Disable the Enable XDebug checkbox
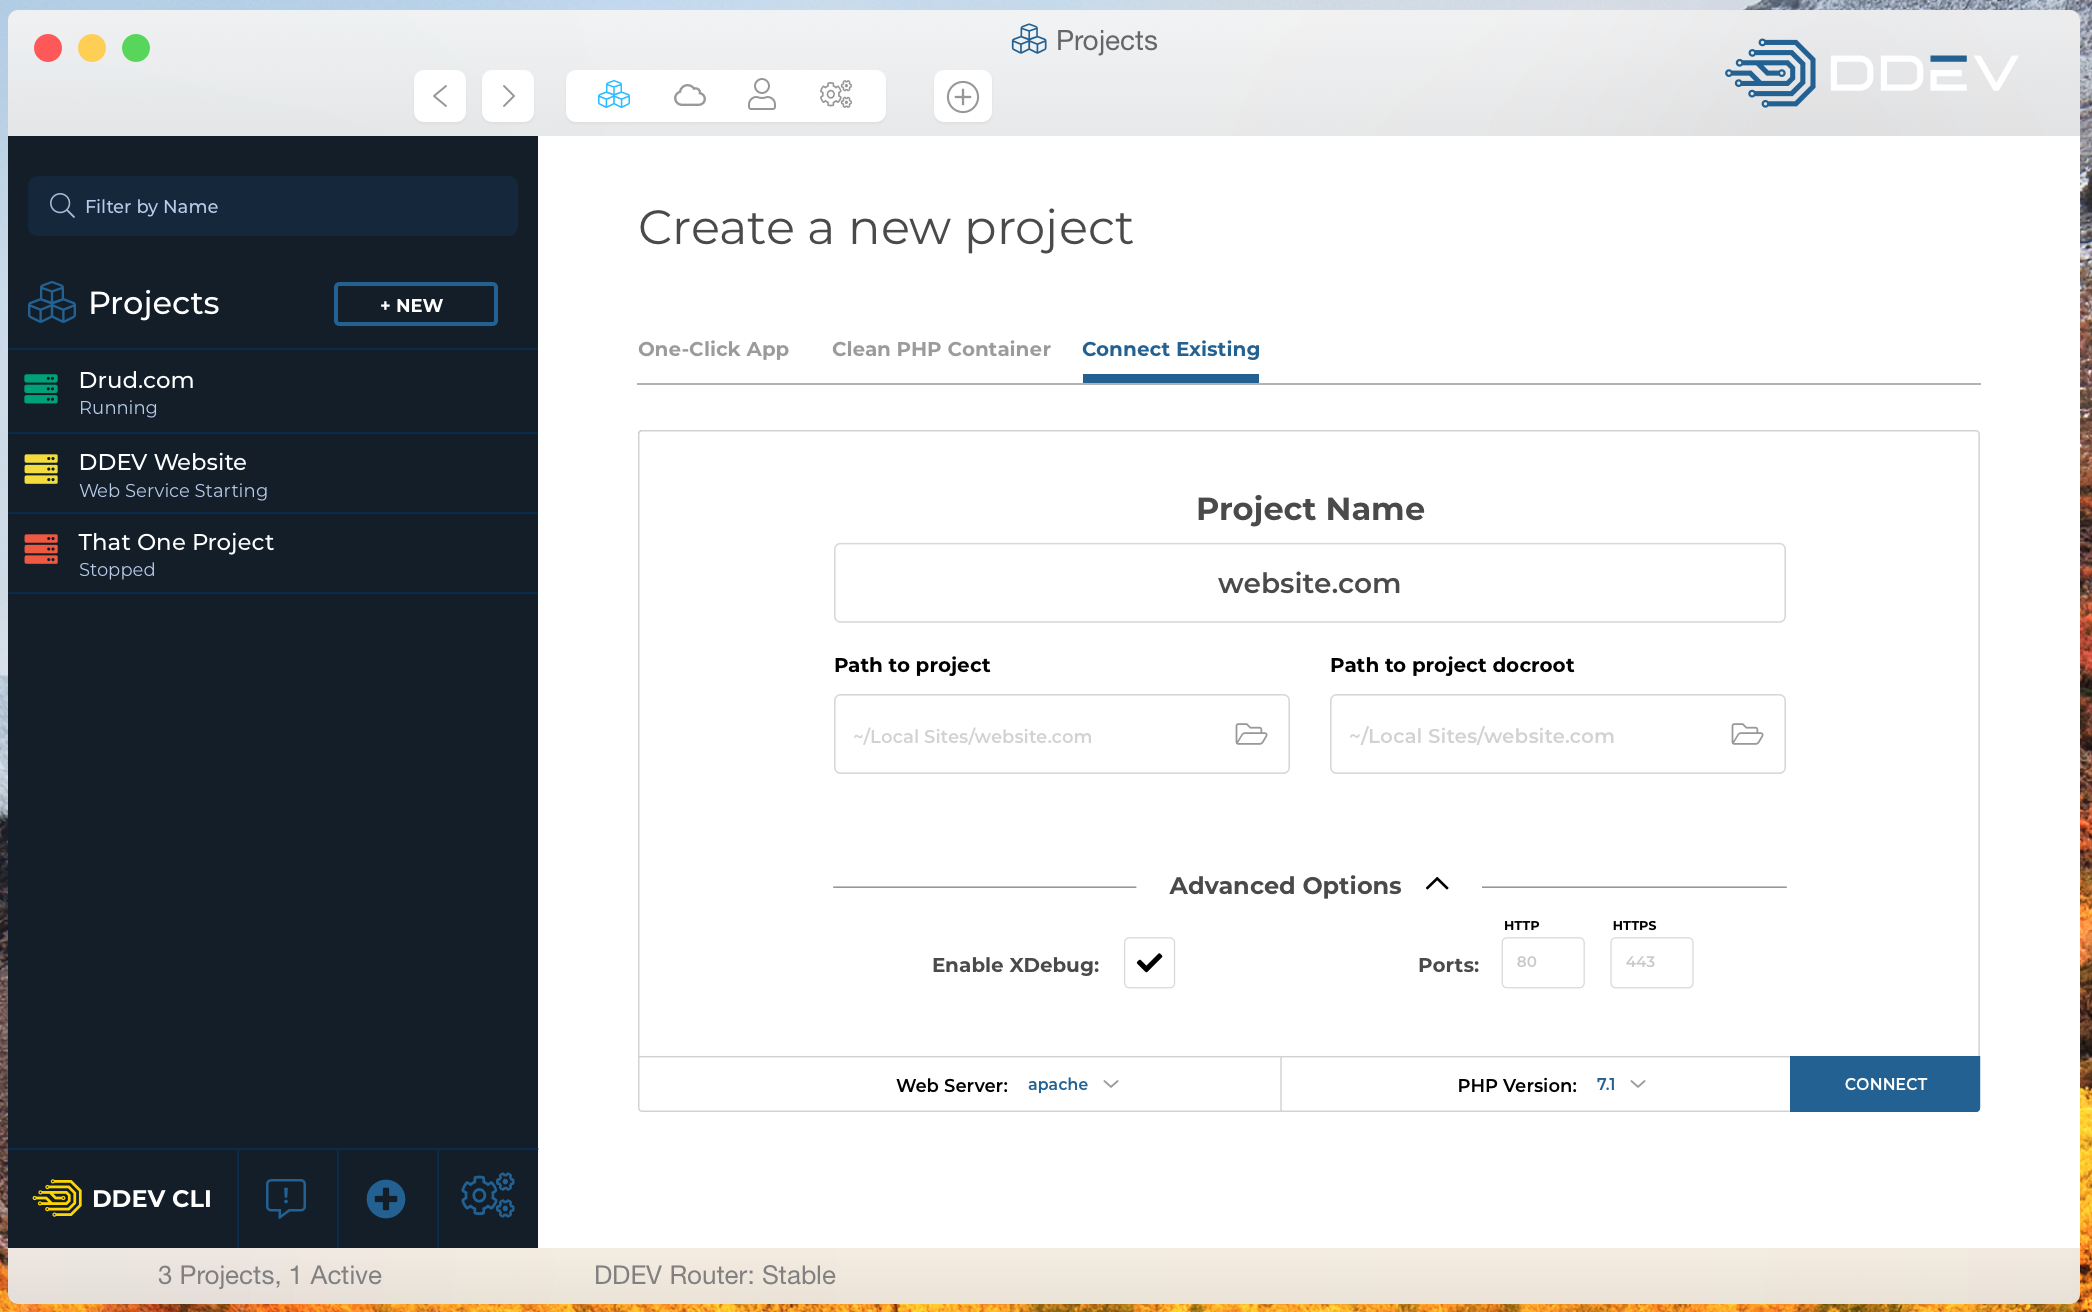This screenshot has width=2092, height=1312. 1149,963
